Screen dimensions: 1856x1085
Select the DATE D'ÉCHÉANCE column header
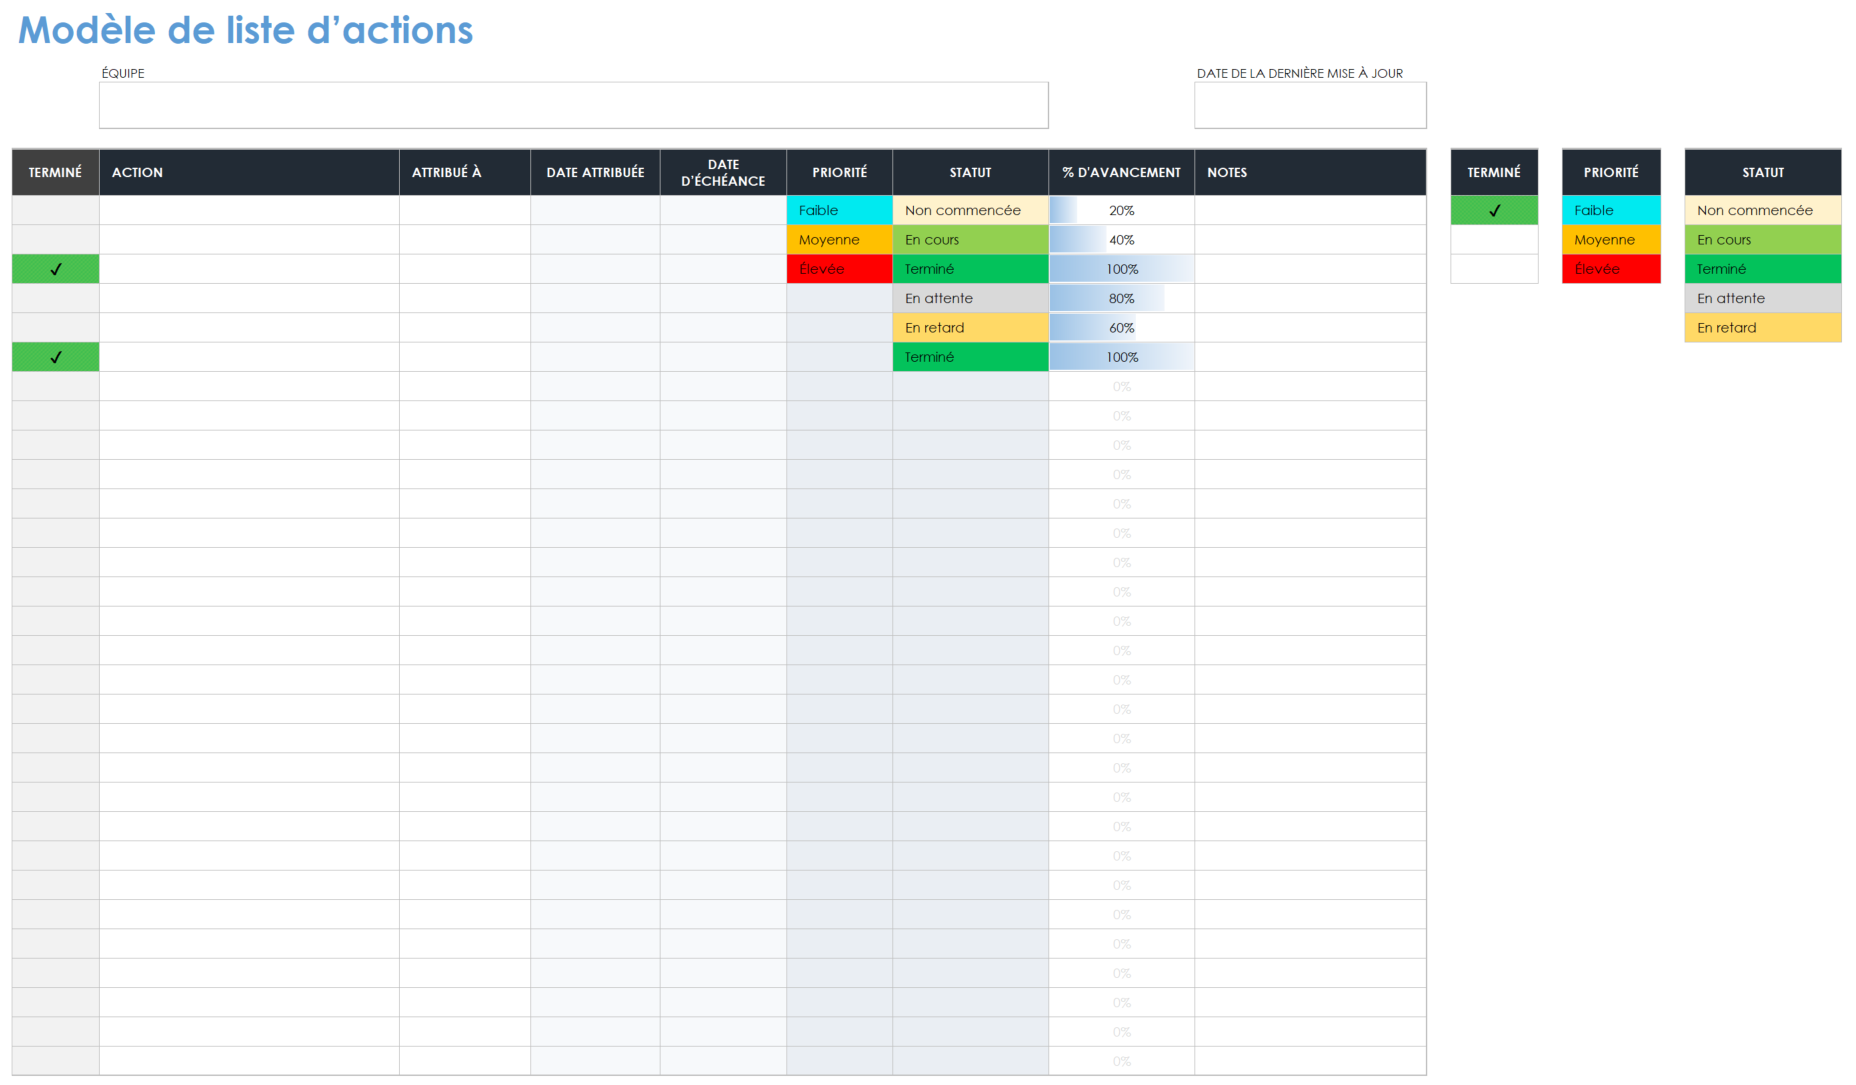point(723,172)
